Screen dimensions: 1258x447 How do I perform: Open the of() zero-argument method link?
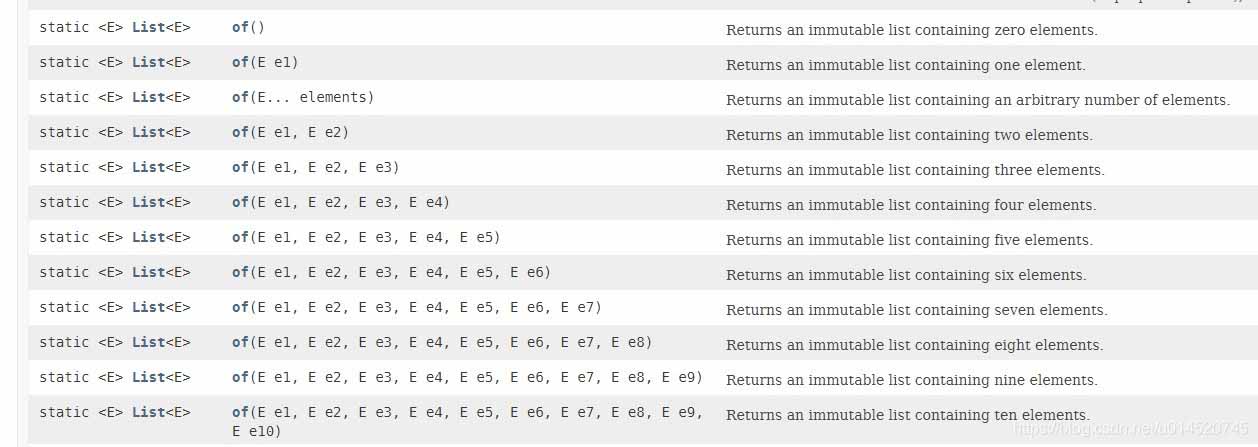pyautogui.click(x=240, y=28)
